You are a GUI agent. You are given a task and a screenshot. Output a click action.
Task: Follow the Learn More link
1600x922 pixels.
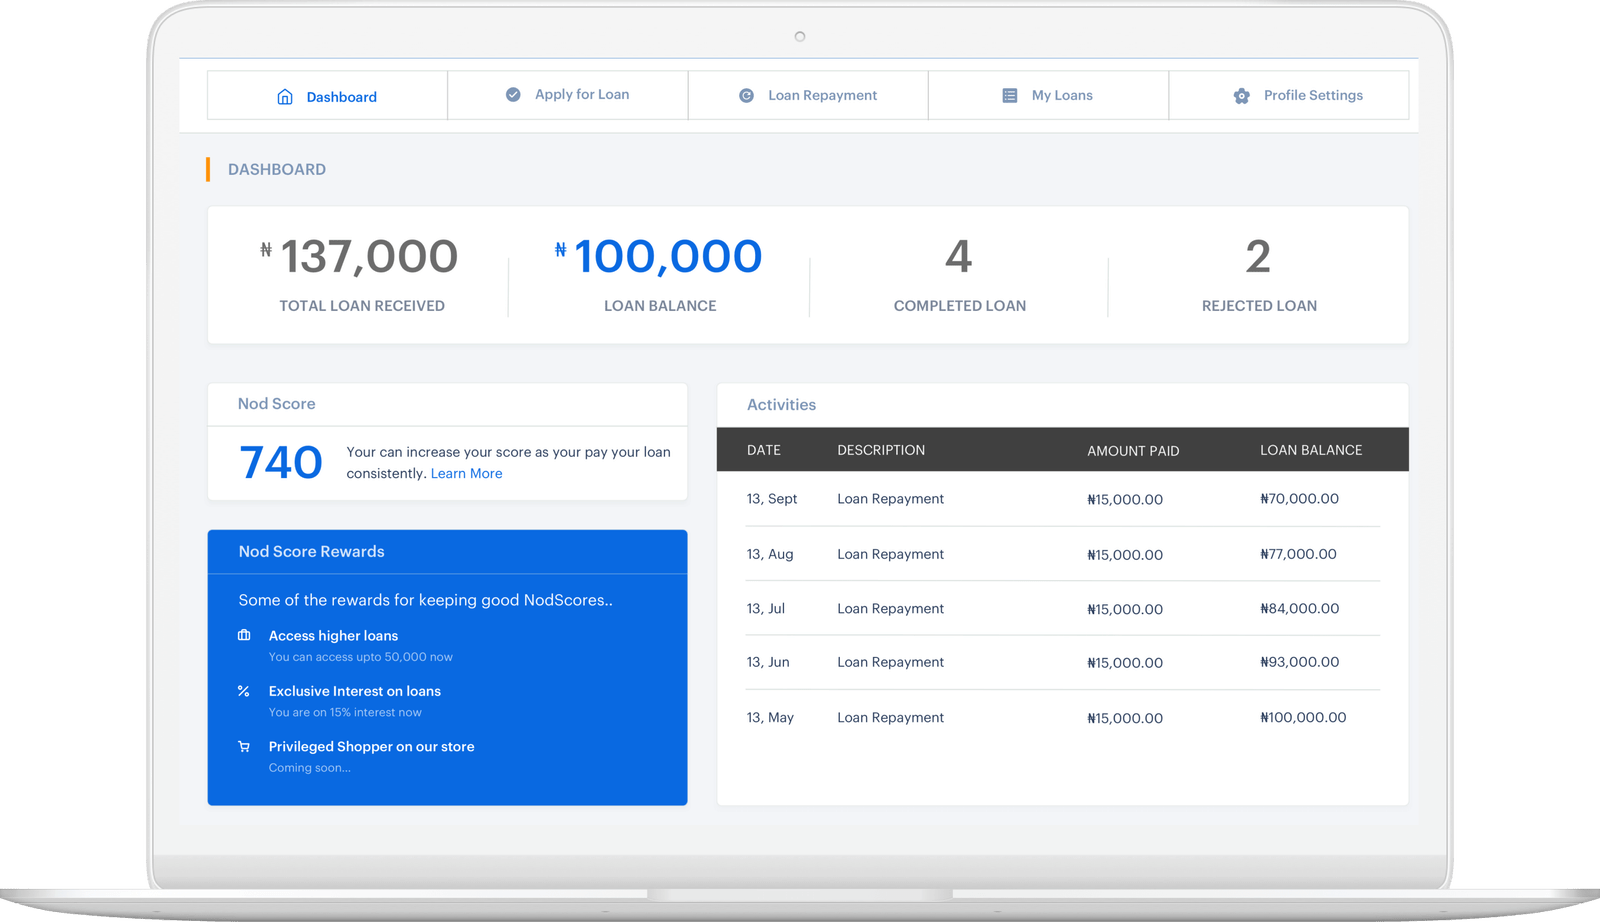[x=466, y=474]
